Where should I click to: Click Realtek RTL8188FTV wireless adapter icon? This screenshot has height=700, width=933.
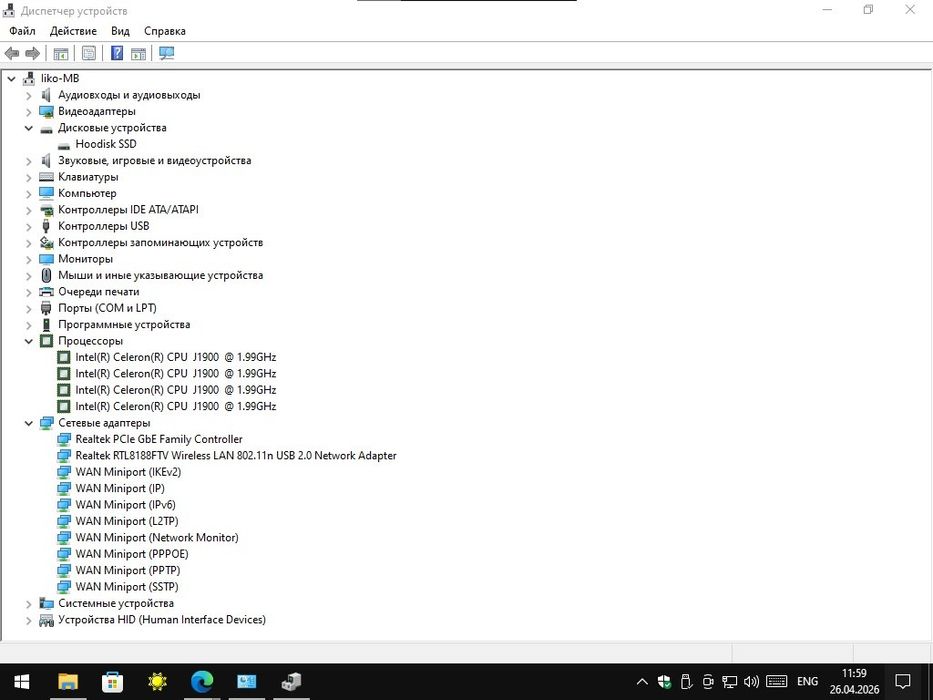point(64,455)
